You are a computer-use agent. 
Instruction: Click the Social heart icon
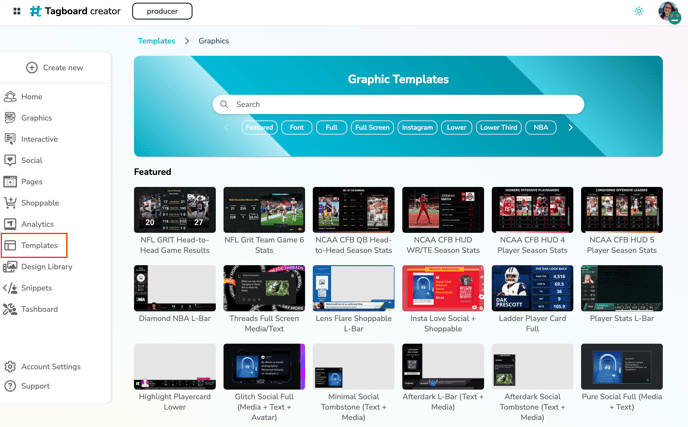click(x=10, y=160)
